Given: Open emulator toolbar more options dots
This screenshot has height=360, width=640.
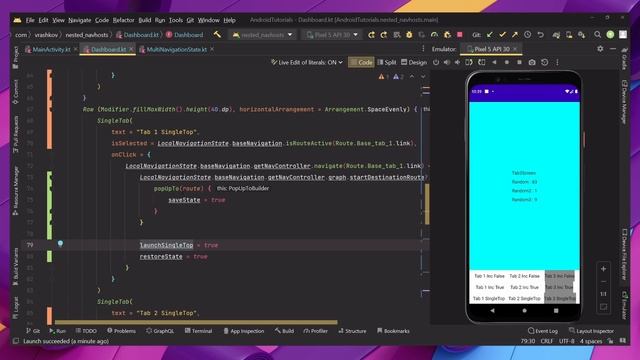Looking at the screenshot, I should [x=557, y=62].
